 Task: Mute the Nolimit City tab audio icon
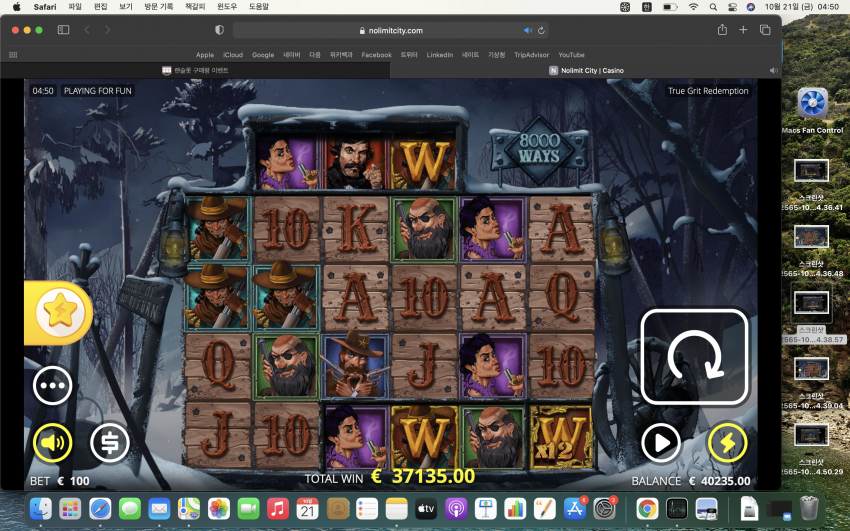pos(774,70)
